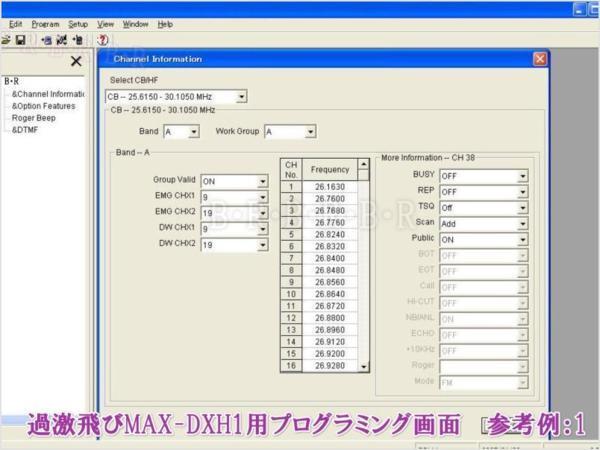600x450 pixels.
Task: Click the channel list scroll down arrow
Action: pyautogui.click(x=363, y=367)
